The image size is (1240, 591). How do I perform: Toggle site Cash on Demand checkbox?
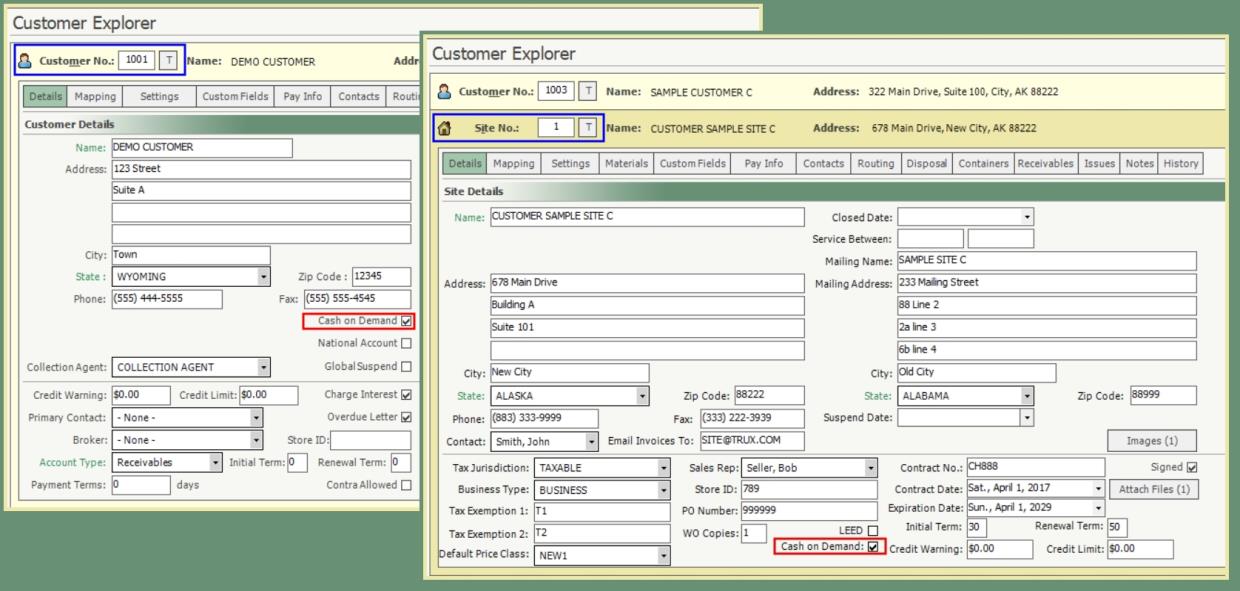(x=873, y=548)
